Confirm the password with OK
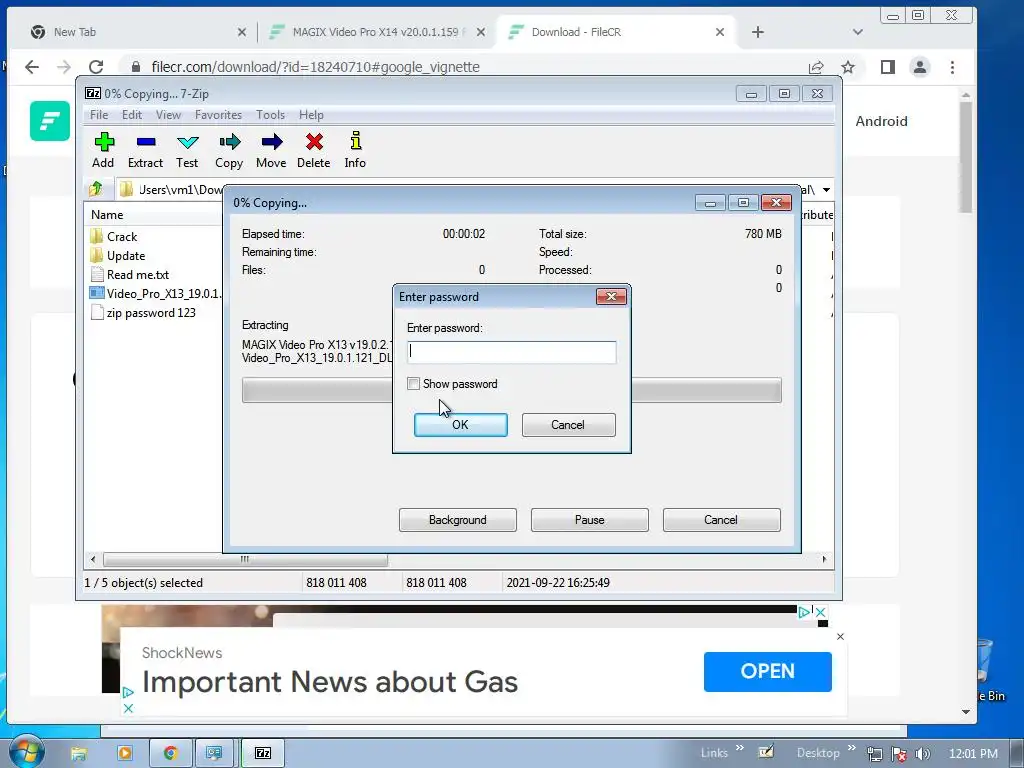This screenshot has width=1024, height=768. [460, 424]
